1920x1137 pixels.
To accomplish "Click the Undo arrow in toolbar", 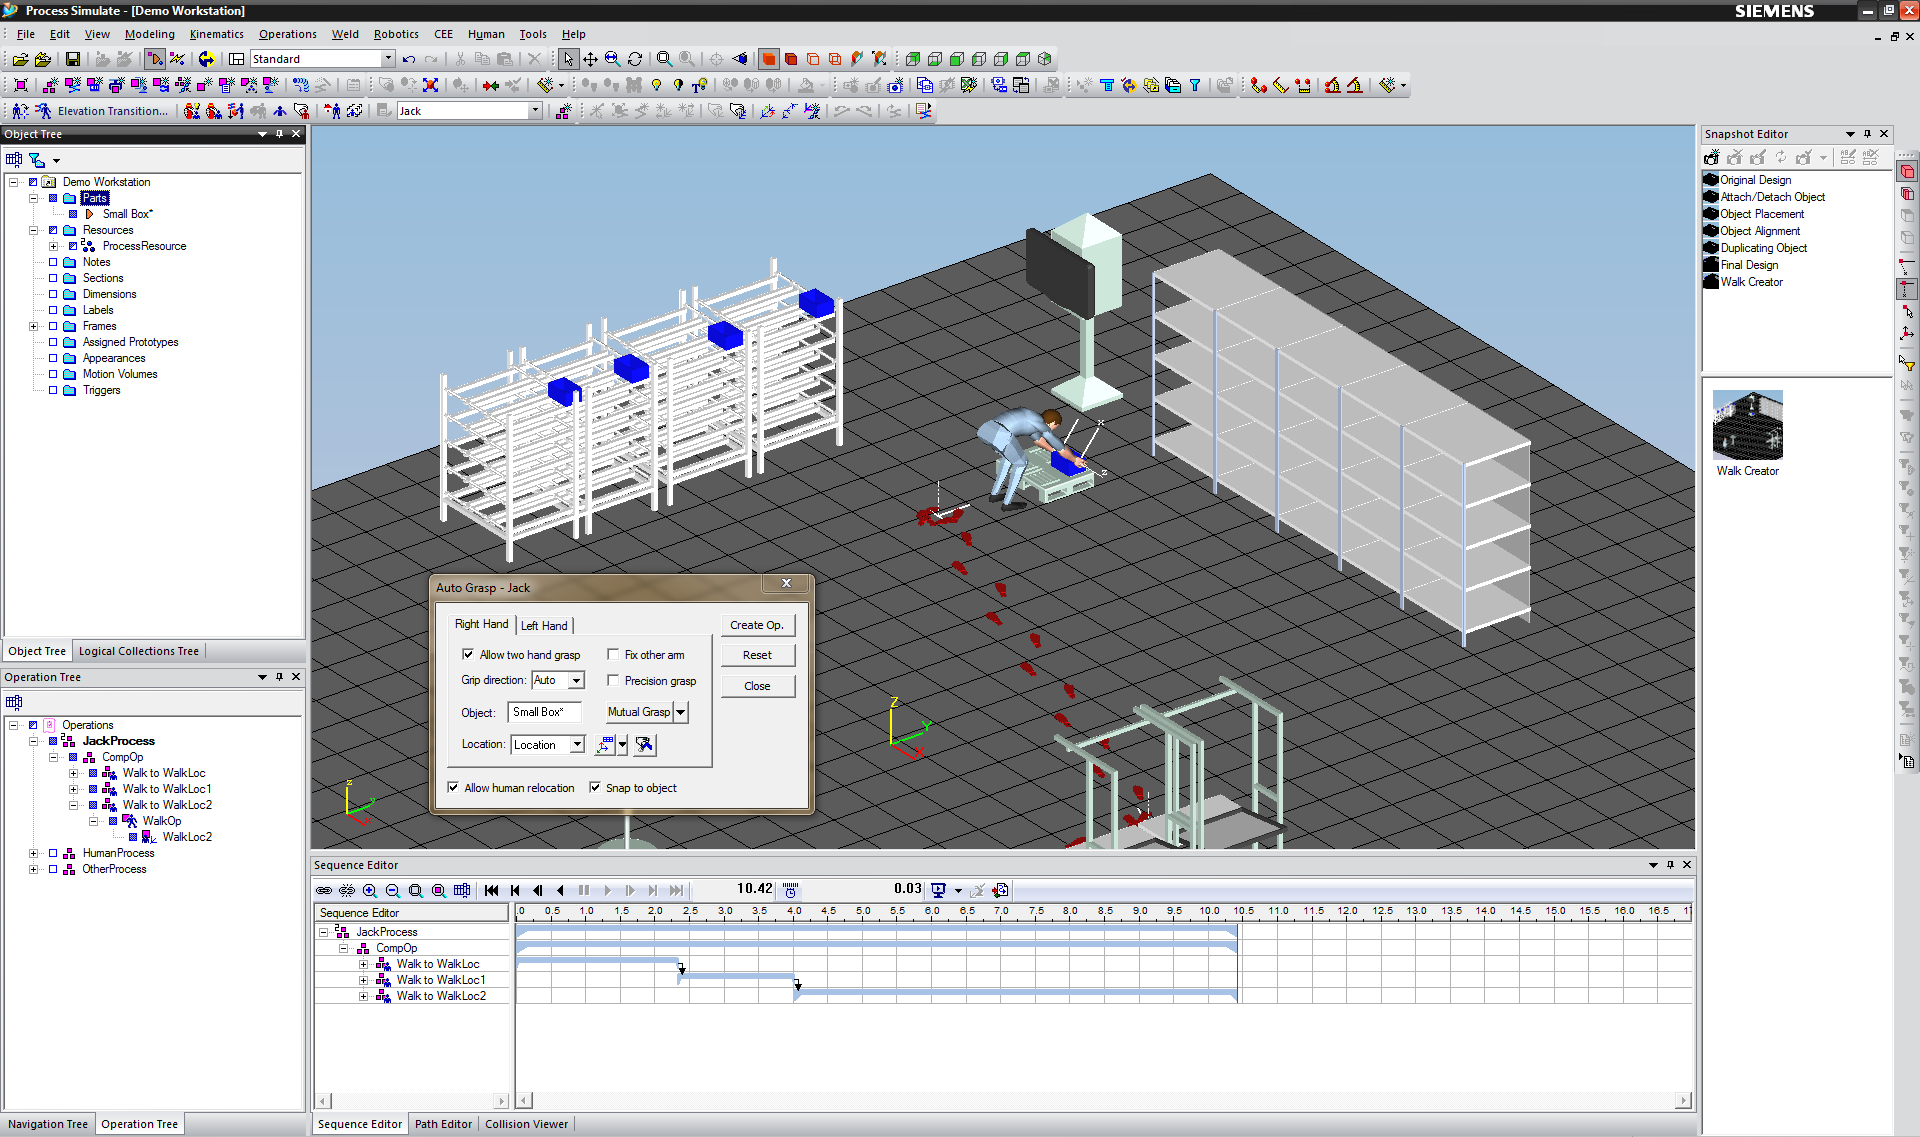I will pyautogui.click(x=409, y=60).
